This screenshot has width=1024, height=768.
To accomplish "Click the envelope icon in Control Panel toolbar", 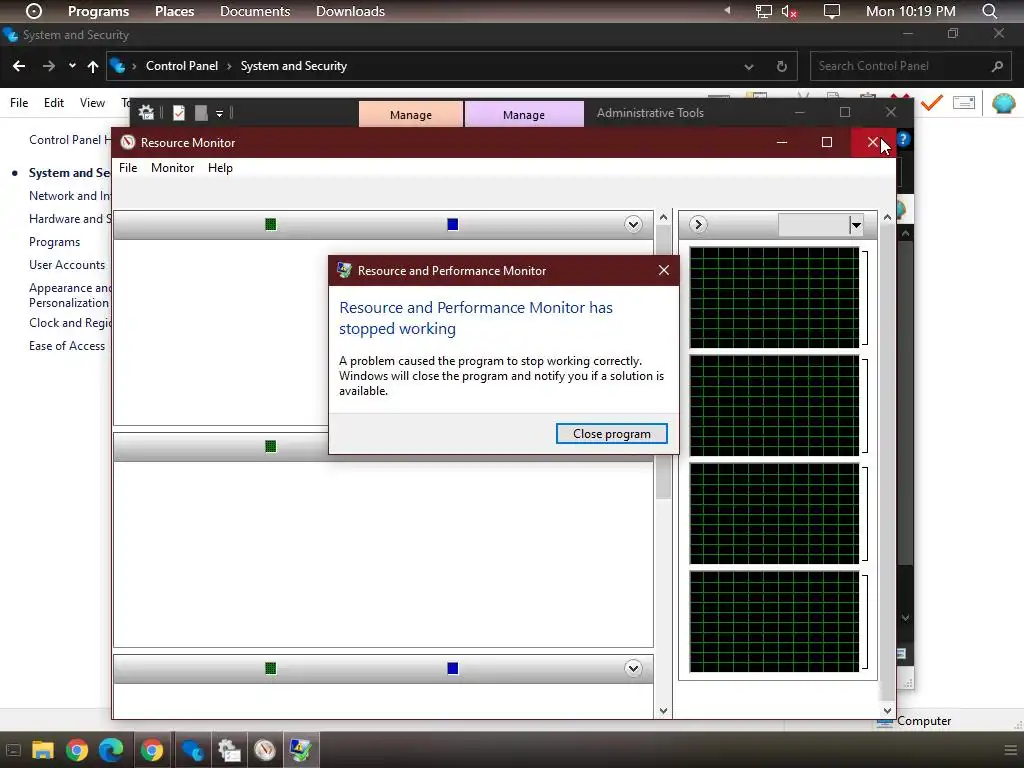I will [x=964, y=103].
